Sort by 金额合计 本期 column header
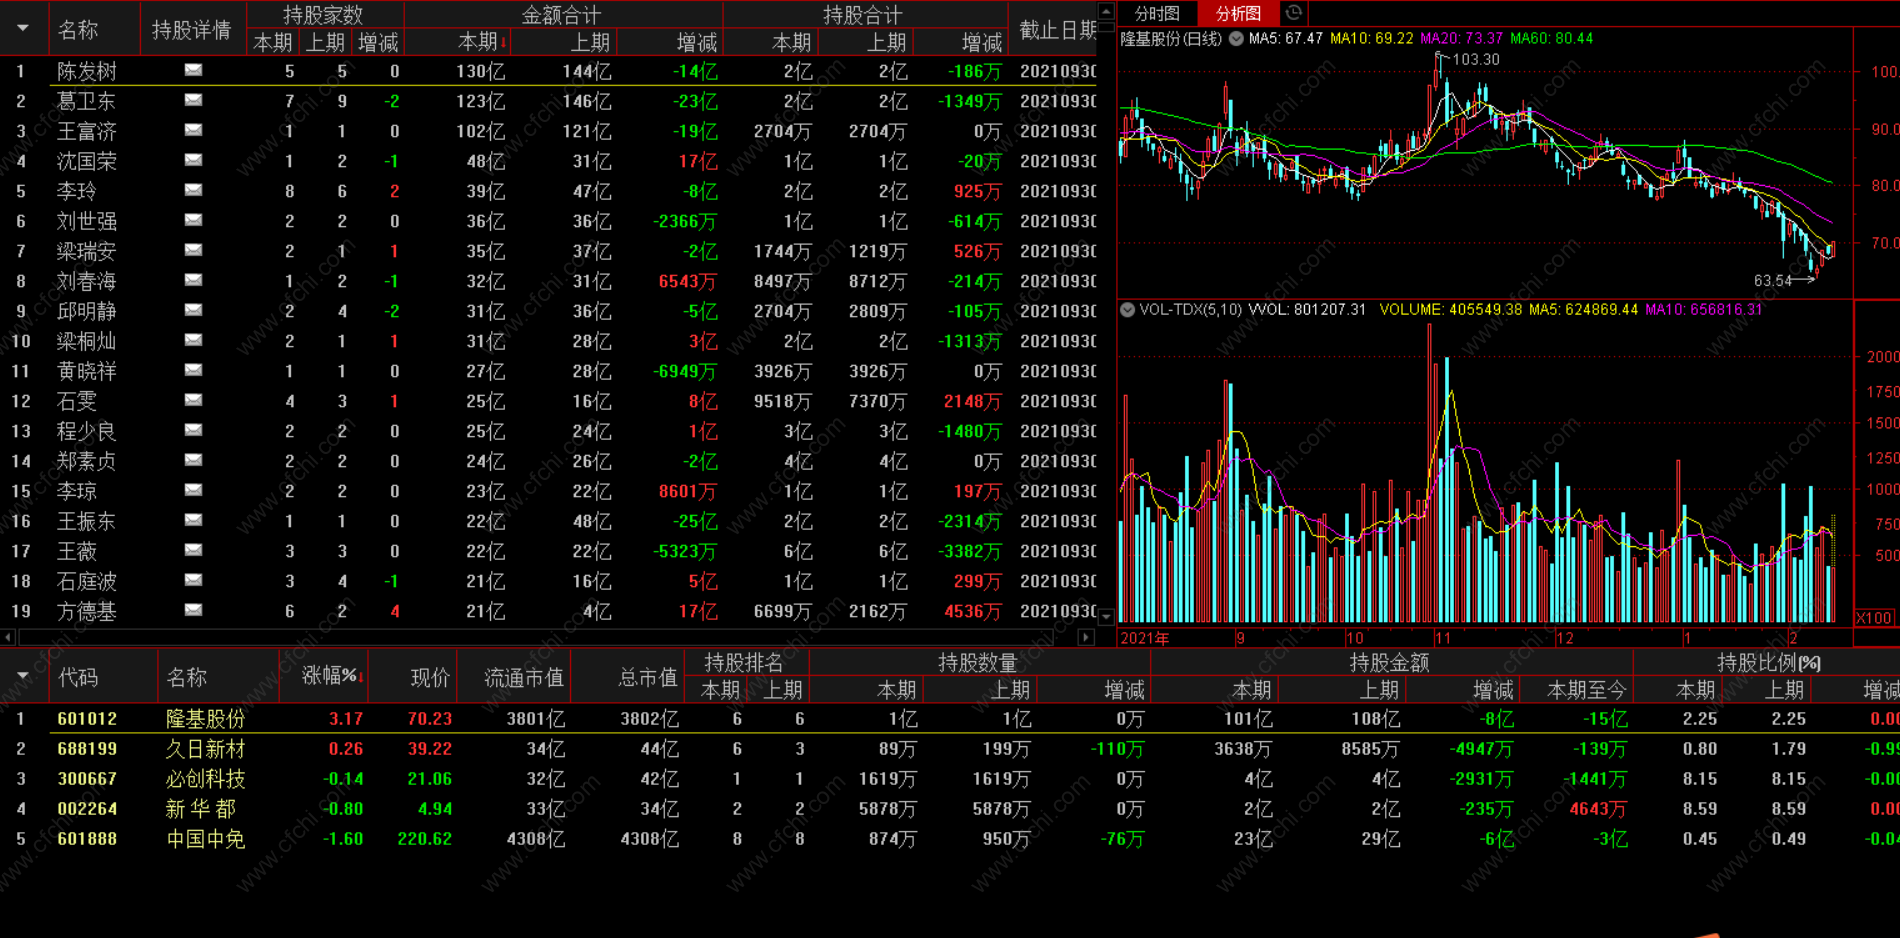The image size is (1900, 938). (481, 42)
